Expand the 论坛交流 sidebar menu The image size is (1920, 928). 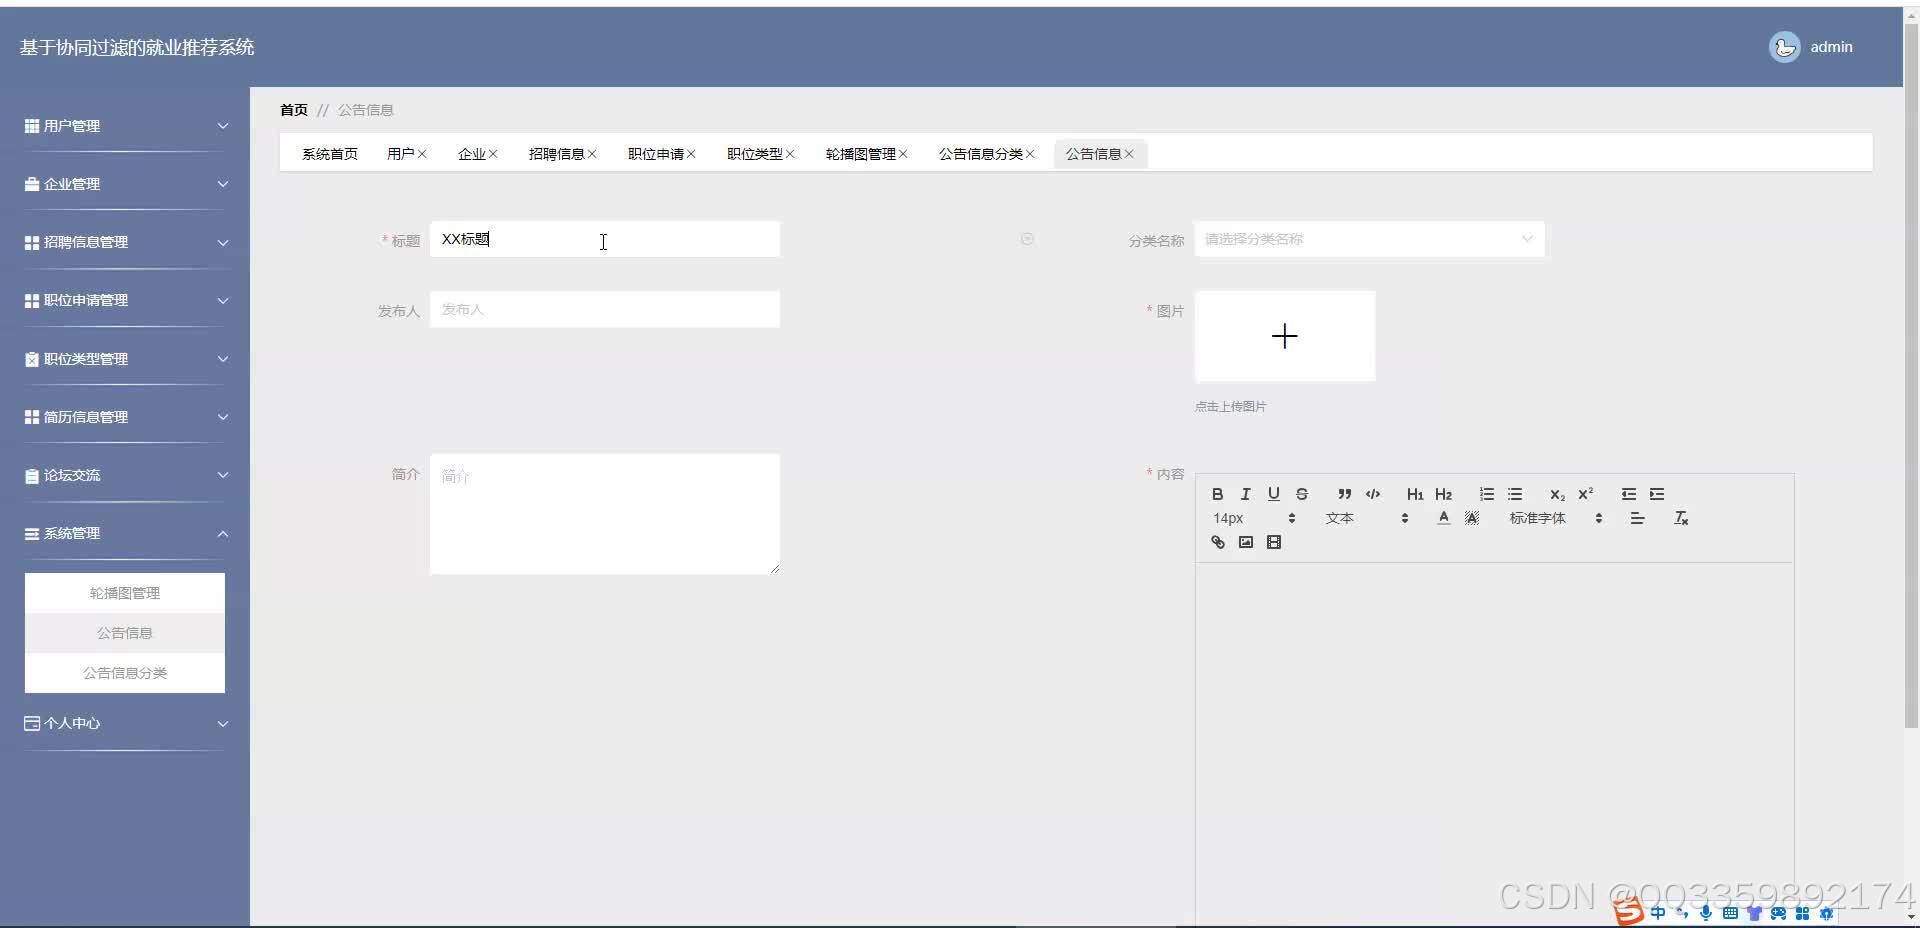pos(125,475)
